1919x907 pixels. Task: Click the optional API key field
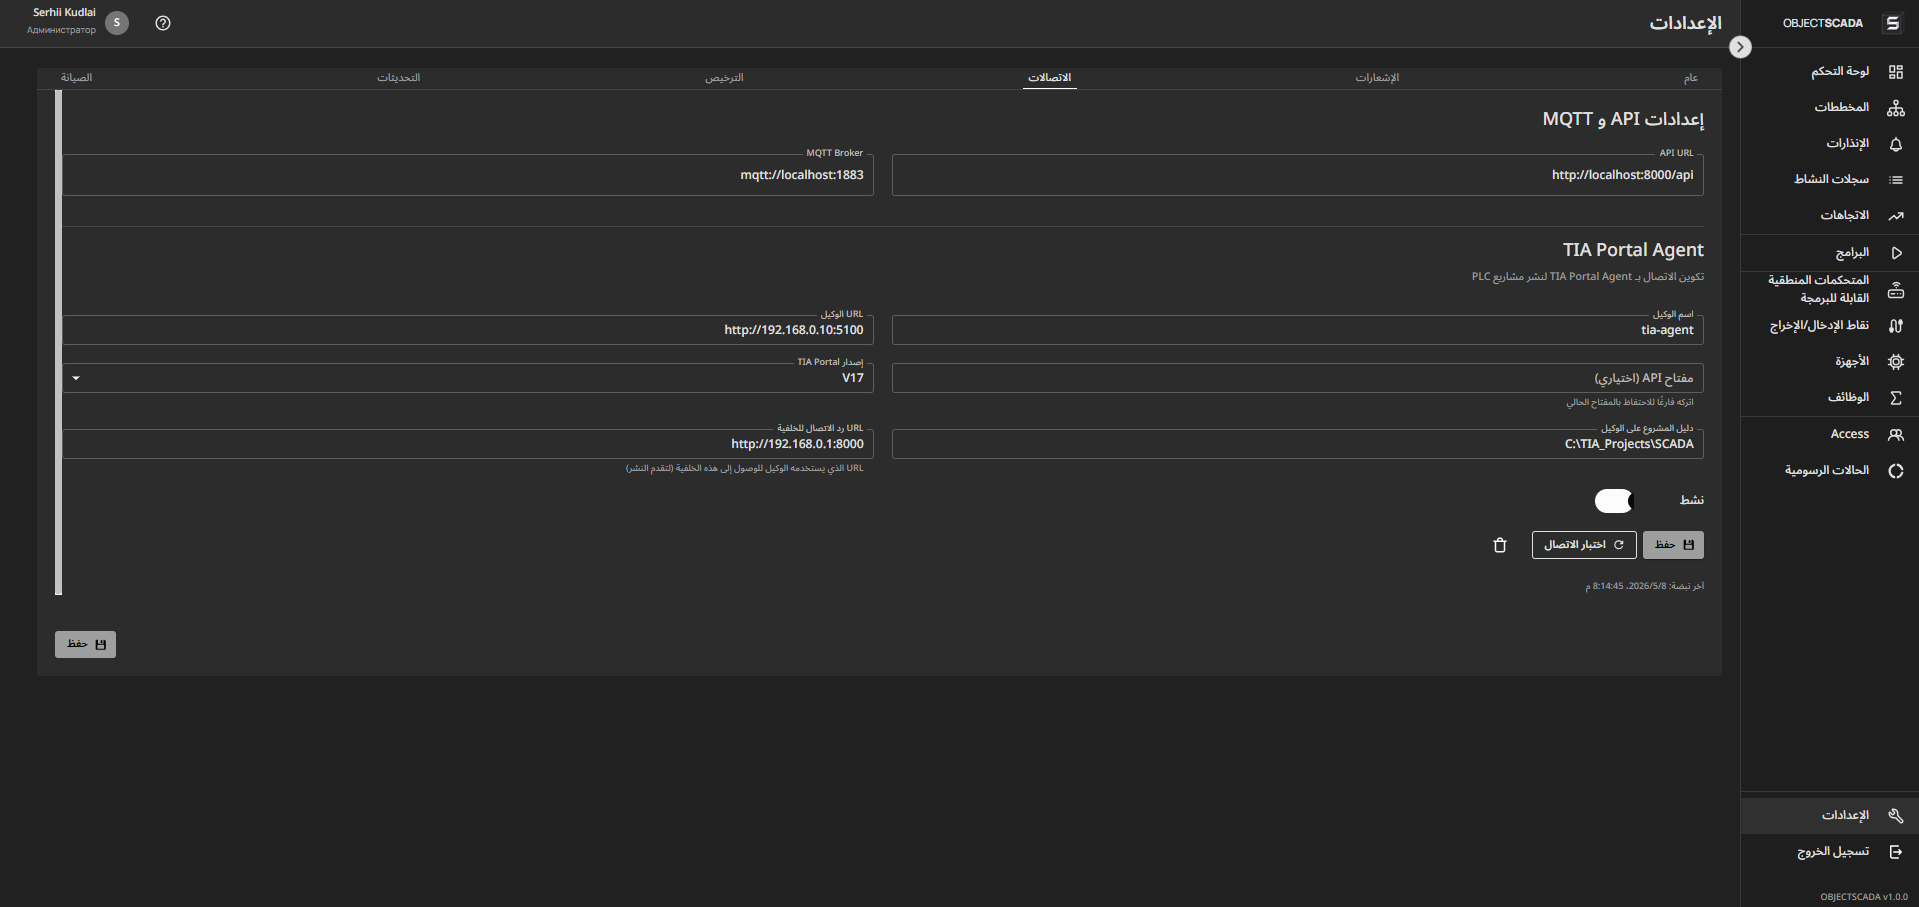click(1297, 378)
